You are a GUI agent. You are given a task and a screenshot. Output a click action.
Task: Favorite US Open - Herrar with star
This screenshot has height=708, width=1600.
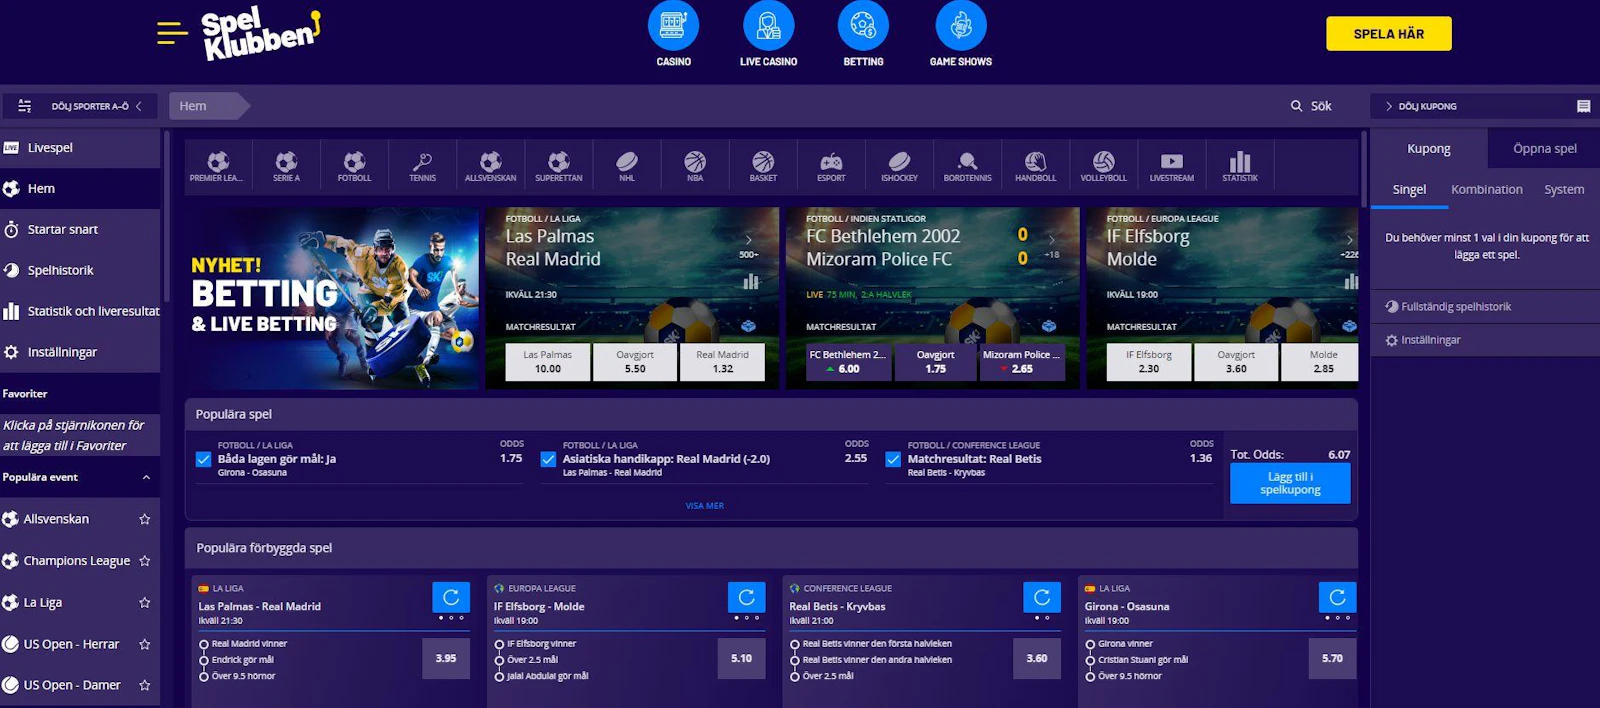click(144, 644)
